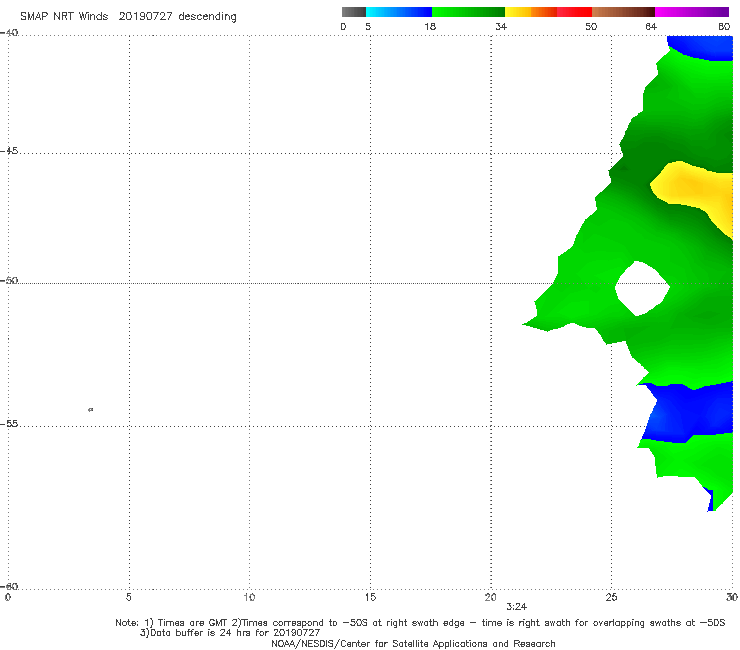Click the "-60" latitude axis label
Screen dimensions: 740x650
[x=9, y=586]
